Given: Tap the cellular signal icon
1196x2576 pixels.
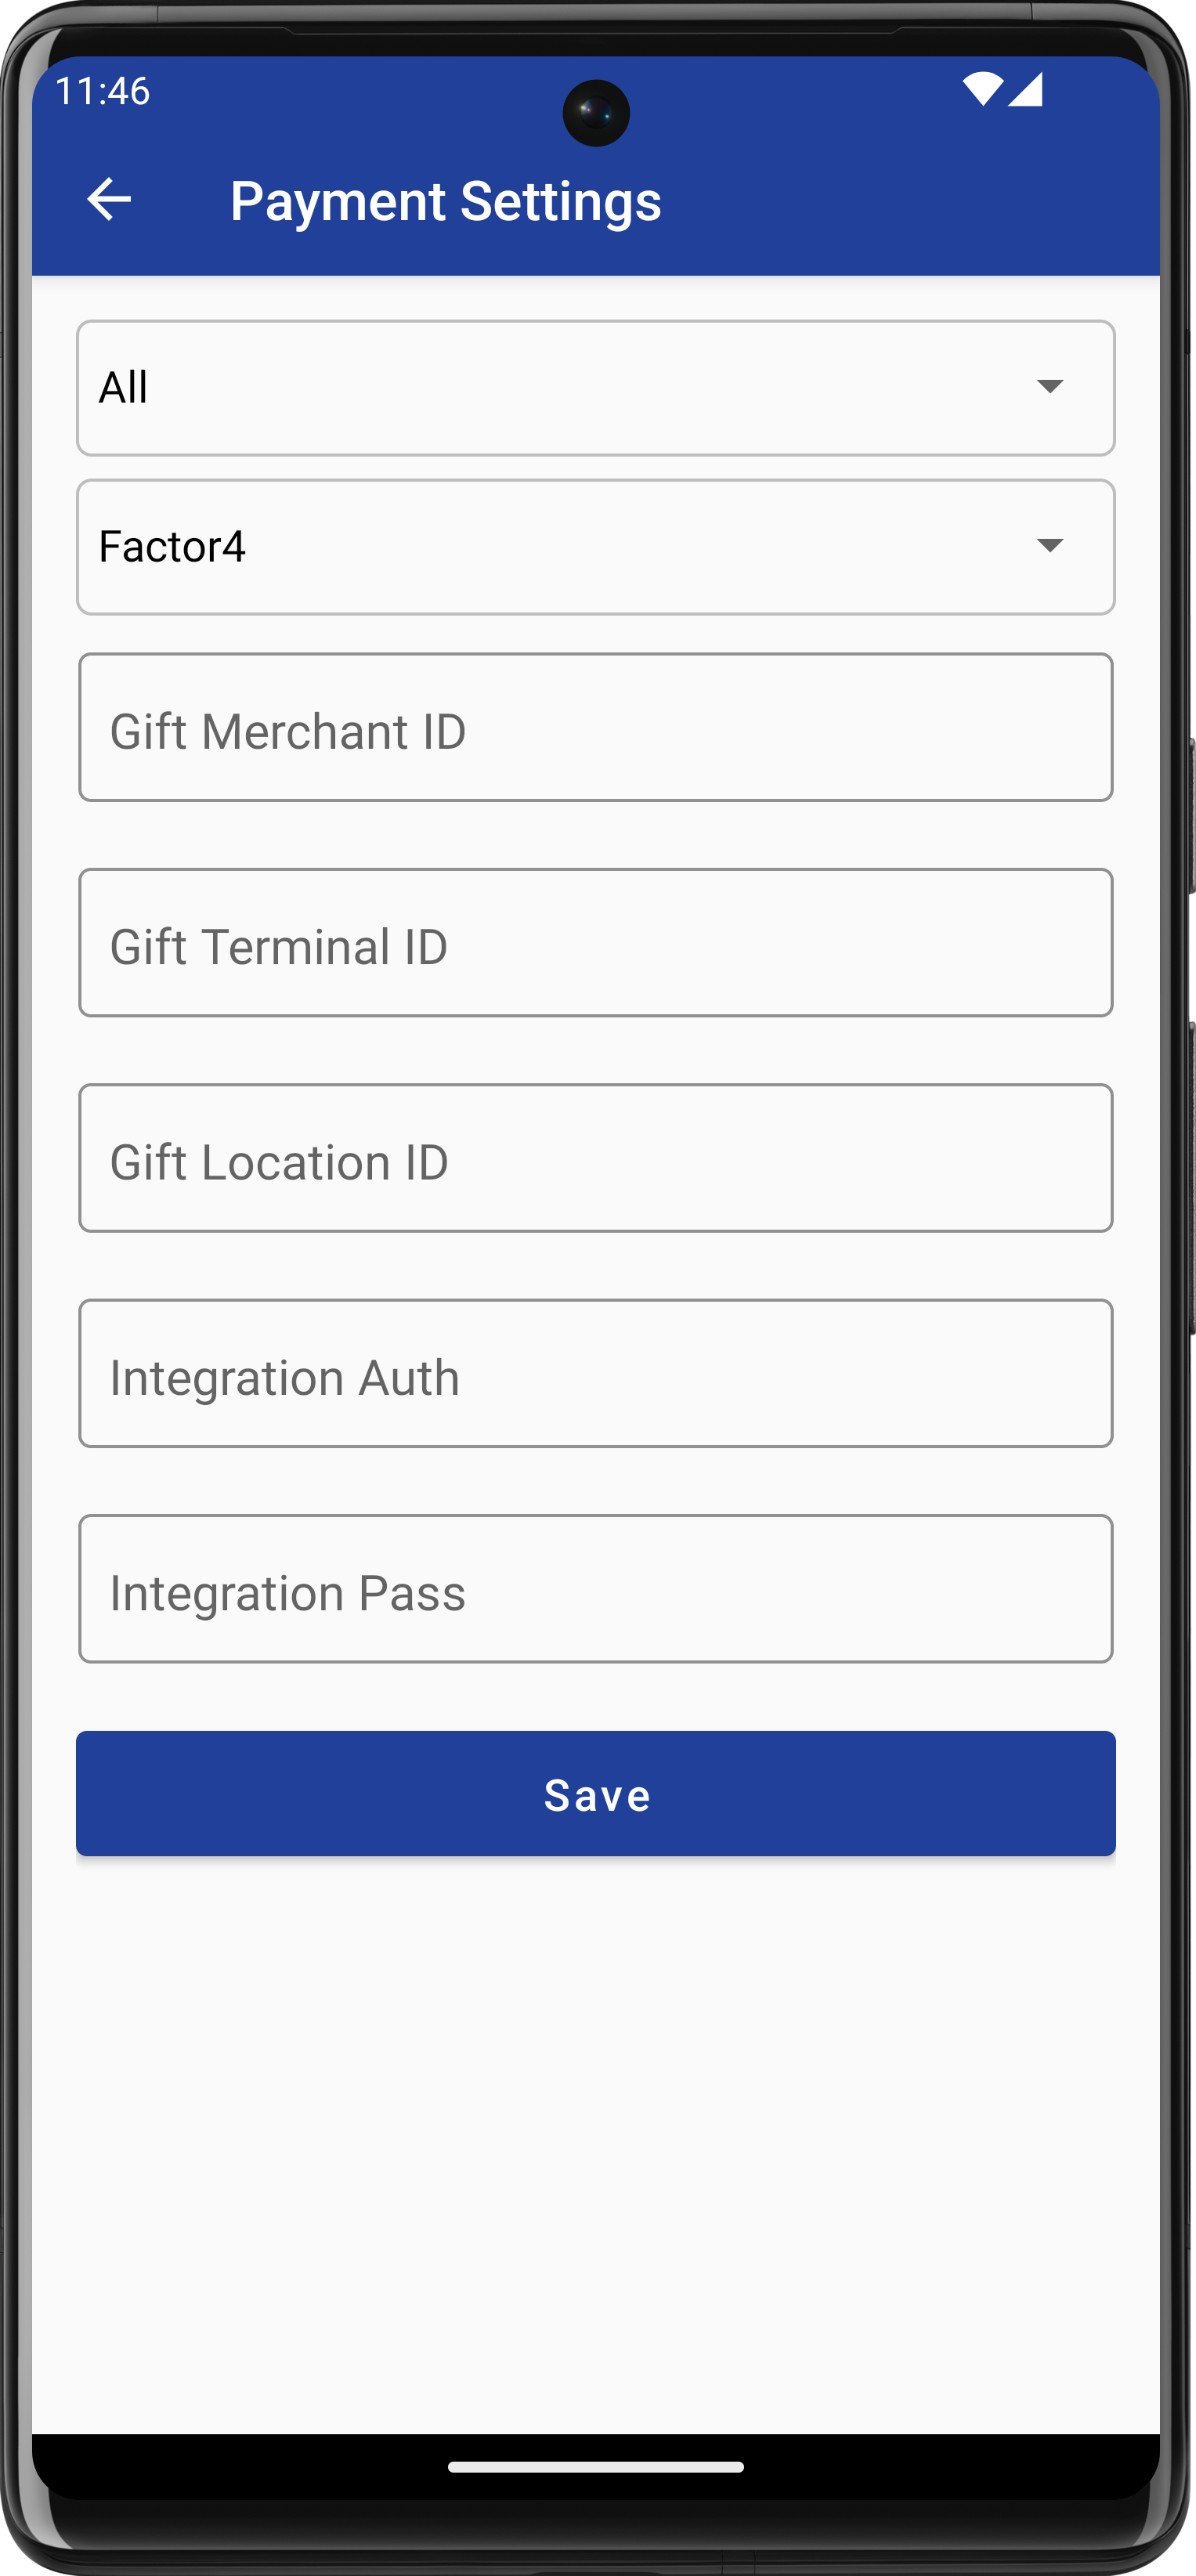Looking at the screenshot, I should pyautogui.click(x=1026, y=89).
